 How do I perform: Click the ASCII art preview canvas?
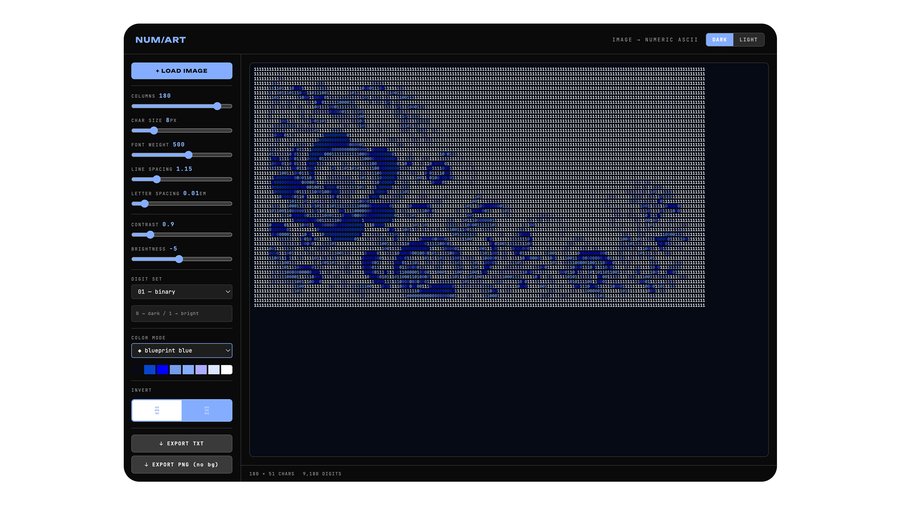479,187
